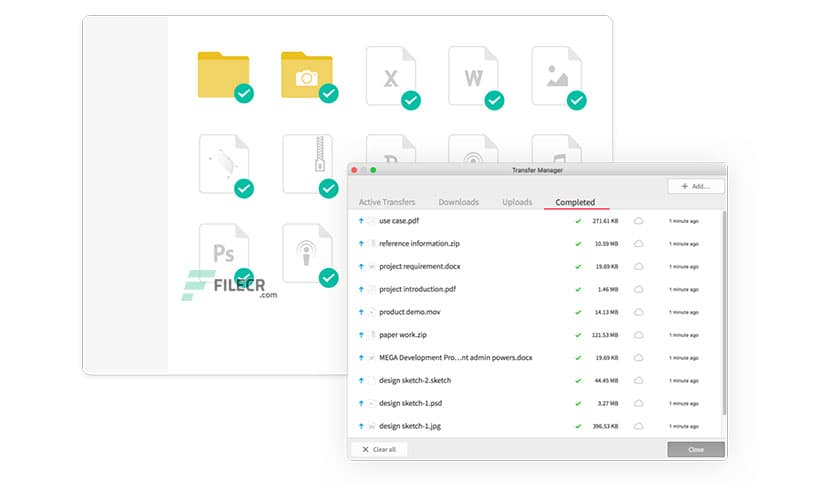Screen dimensions: 836x484
Task: Select the product demo.mov file name
Action: 409,312
